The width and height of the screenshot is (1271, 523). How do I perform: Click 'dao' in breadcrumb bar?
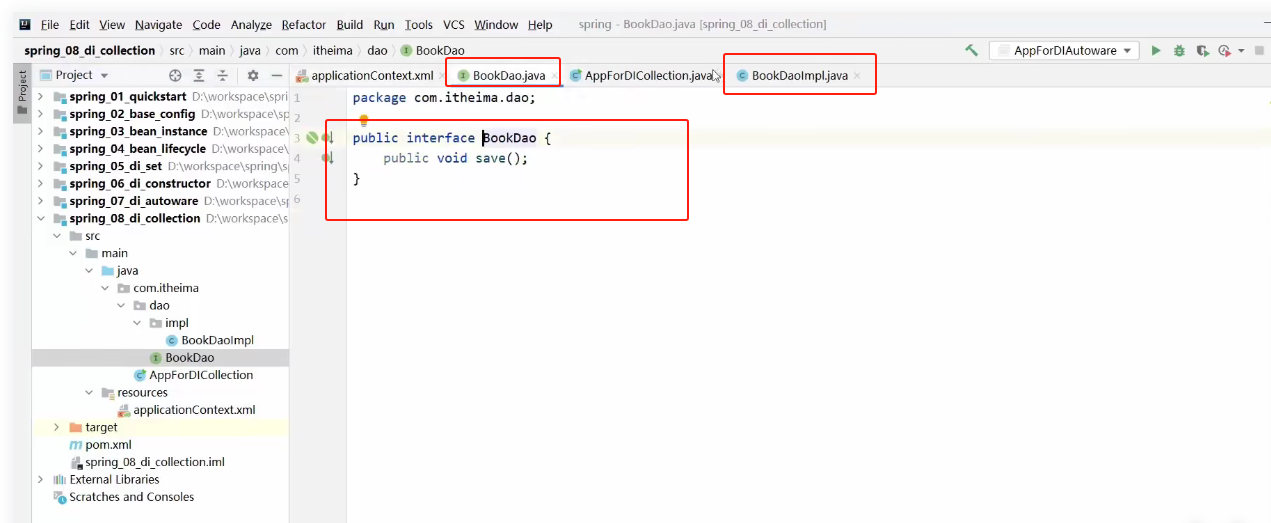pos(377,50)
